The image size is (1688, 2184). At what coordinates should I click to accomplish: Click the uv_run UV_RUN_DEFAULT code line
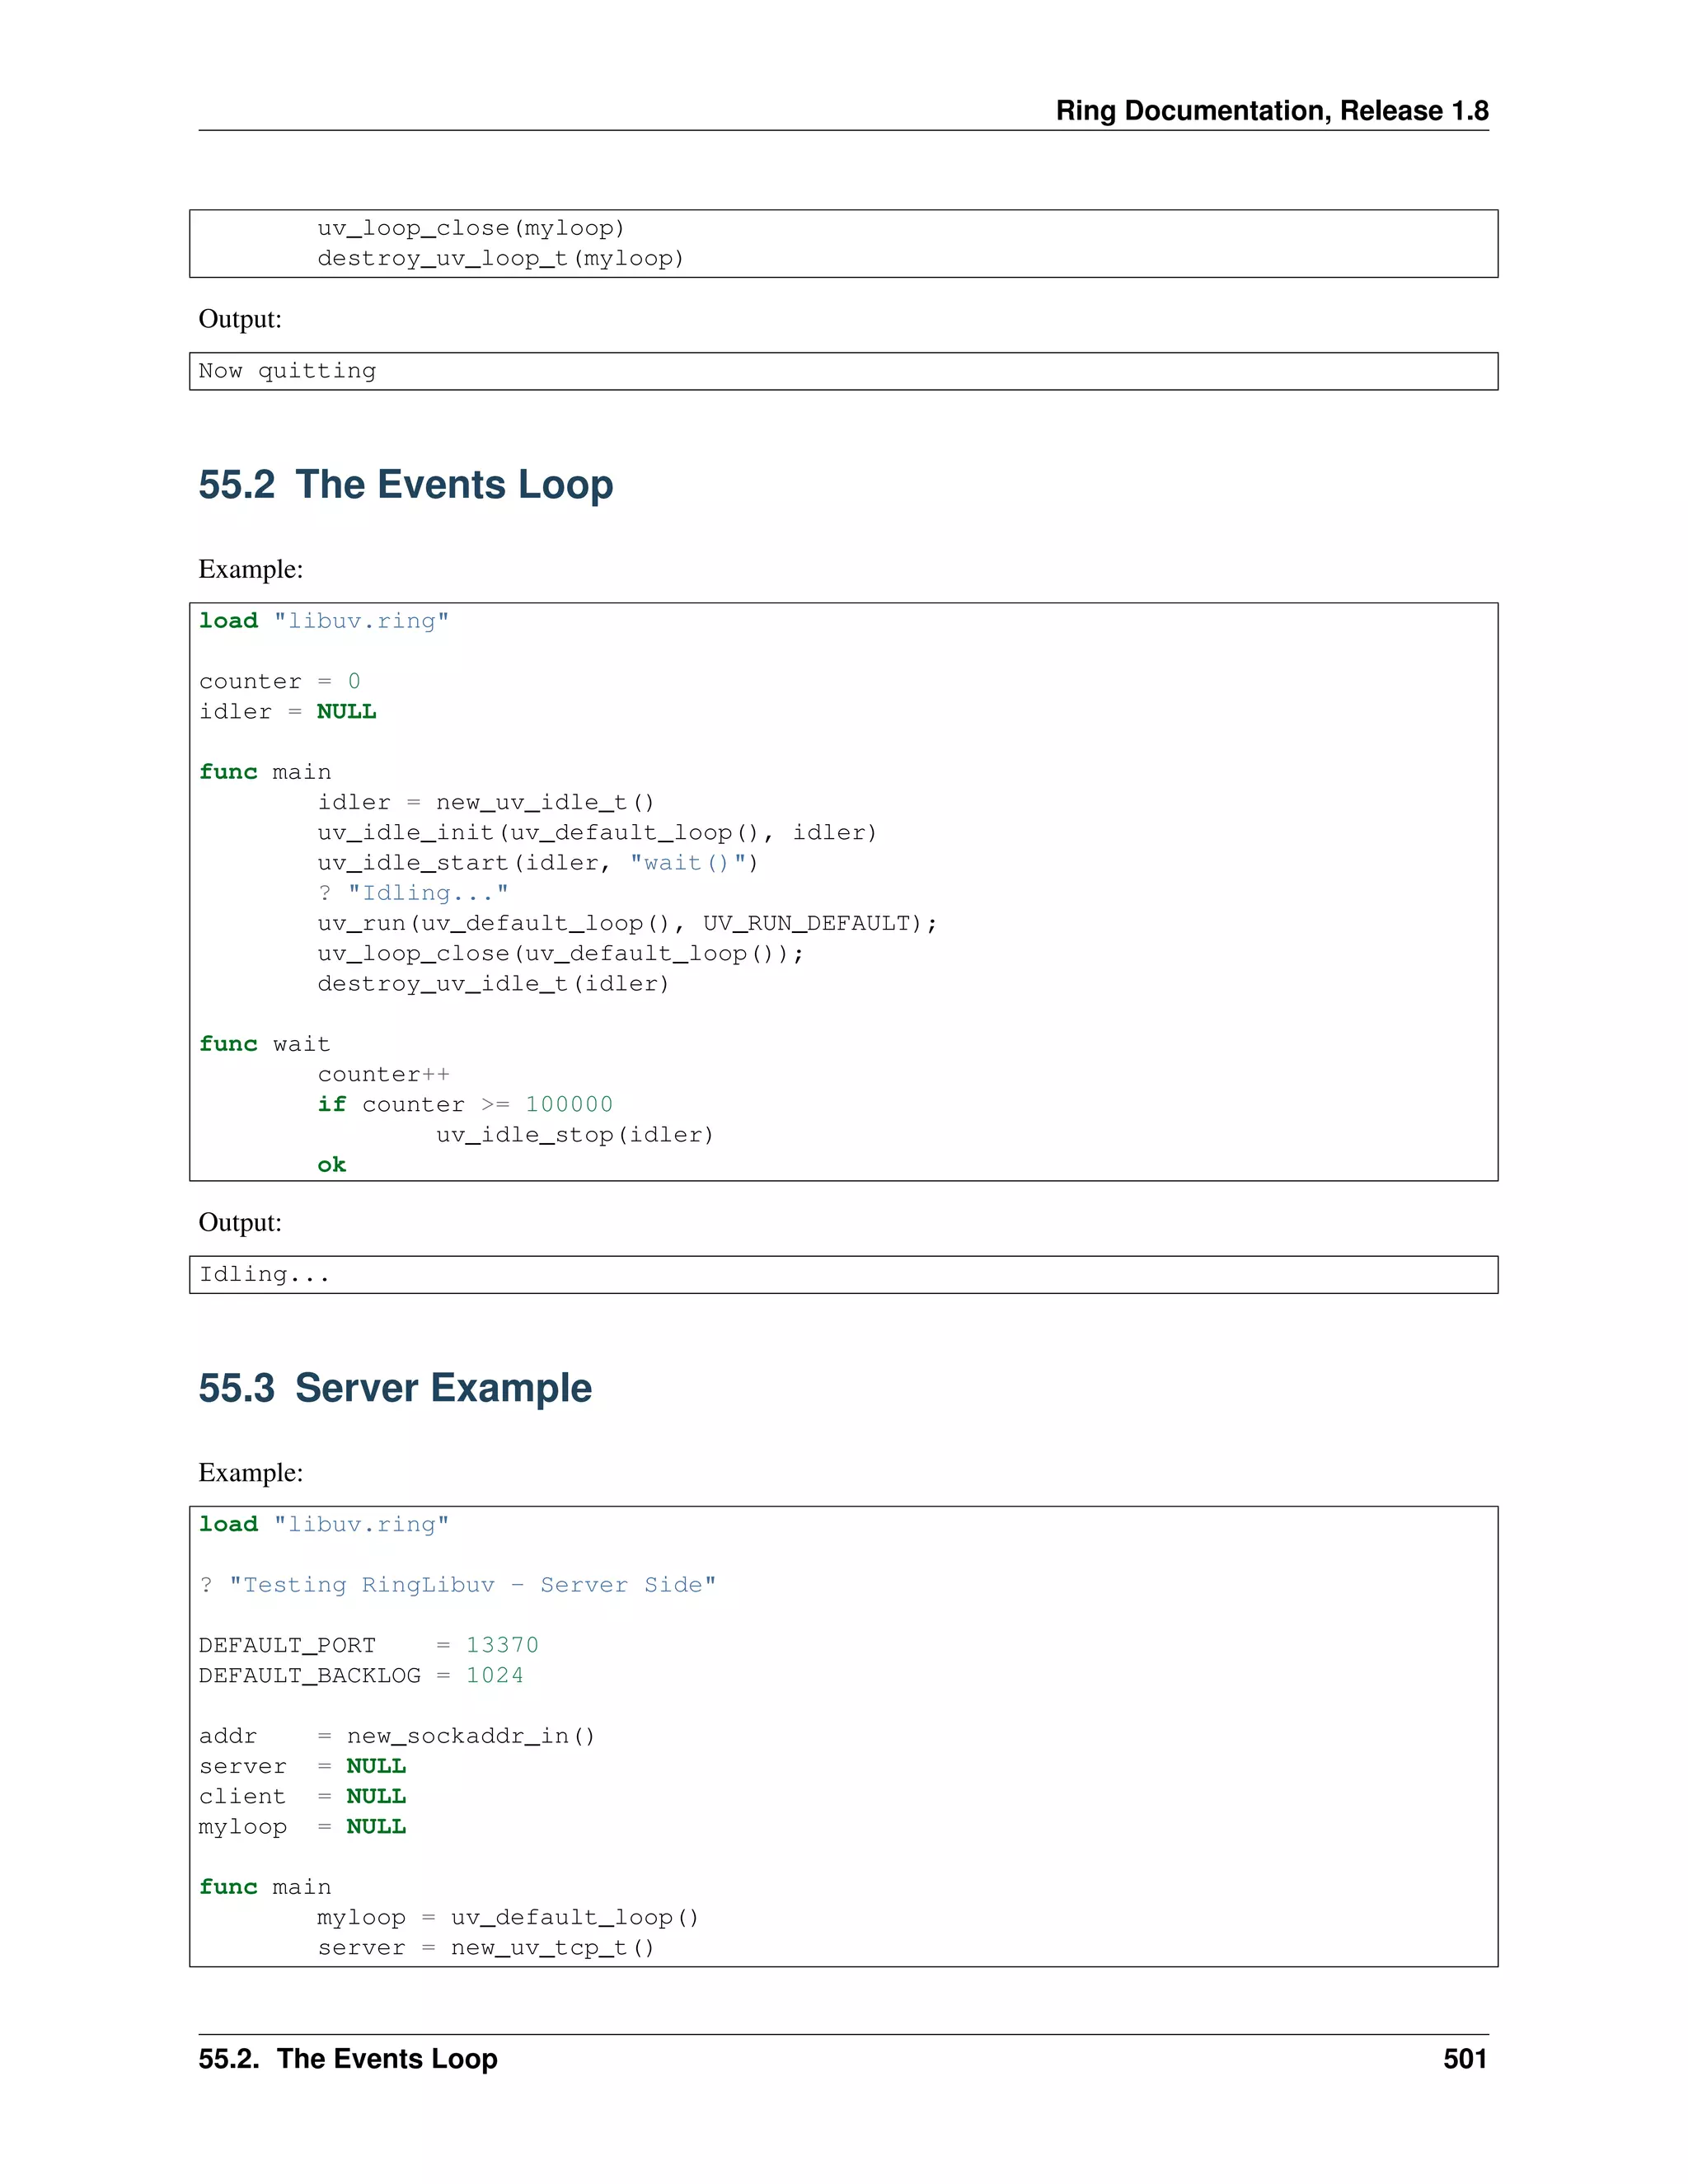tap(626, 923)
